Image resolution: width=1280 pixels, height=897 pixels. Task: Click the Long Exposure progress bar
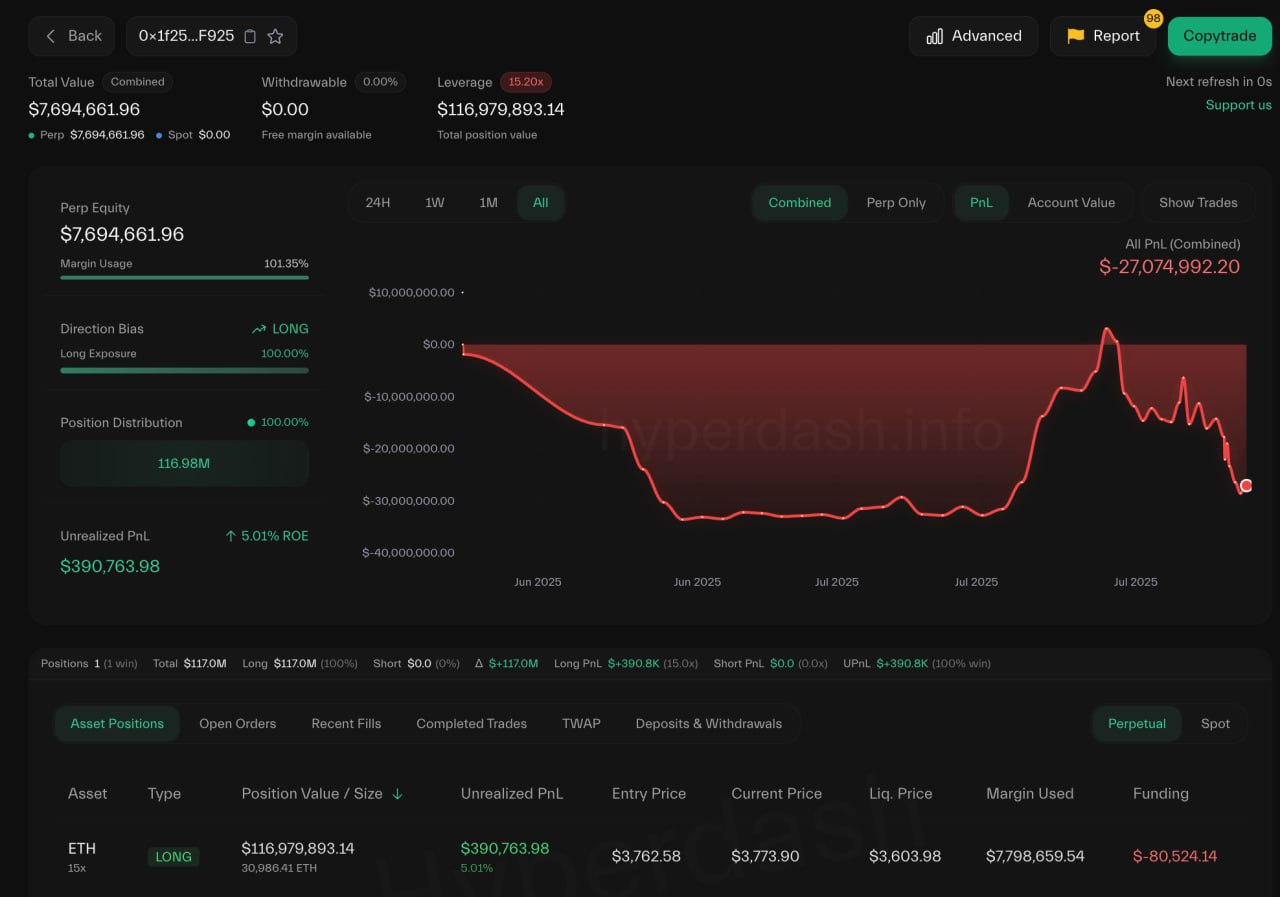point(184,370)
